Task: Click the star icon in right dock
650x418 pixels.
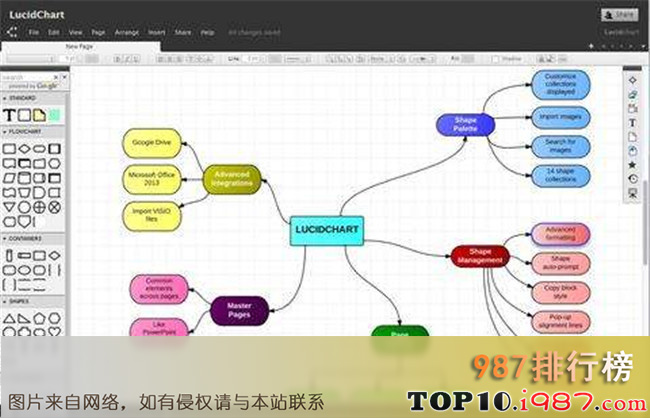Action: pyautogui.click(x=633, y=165)
